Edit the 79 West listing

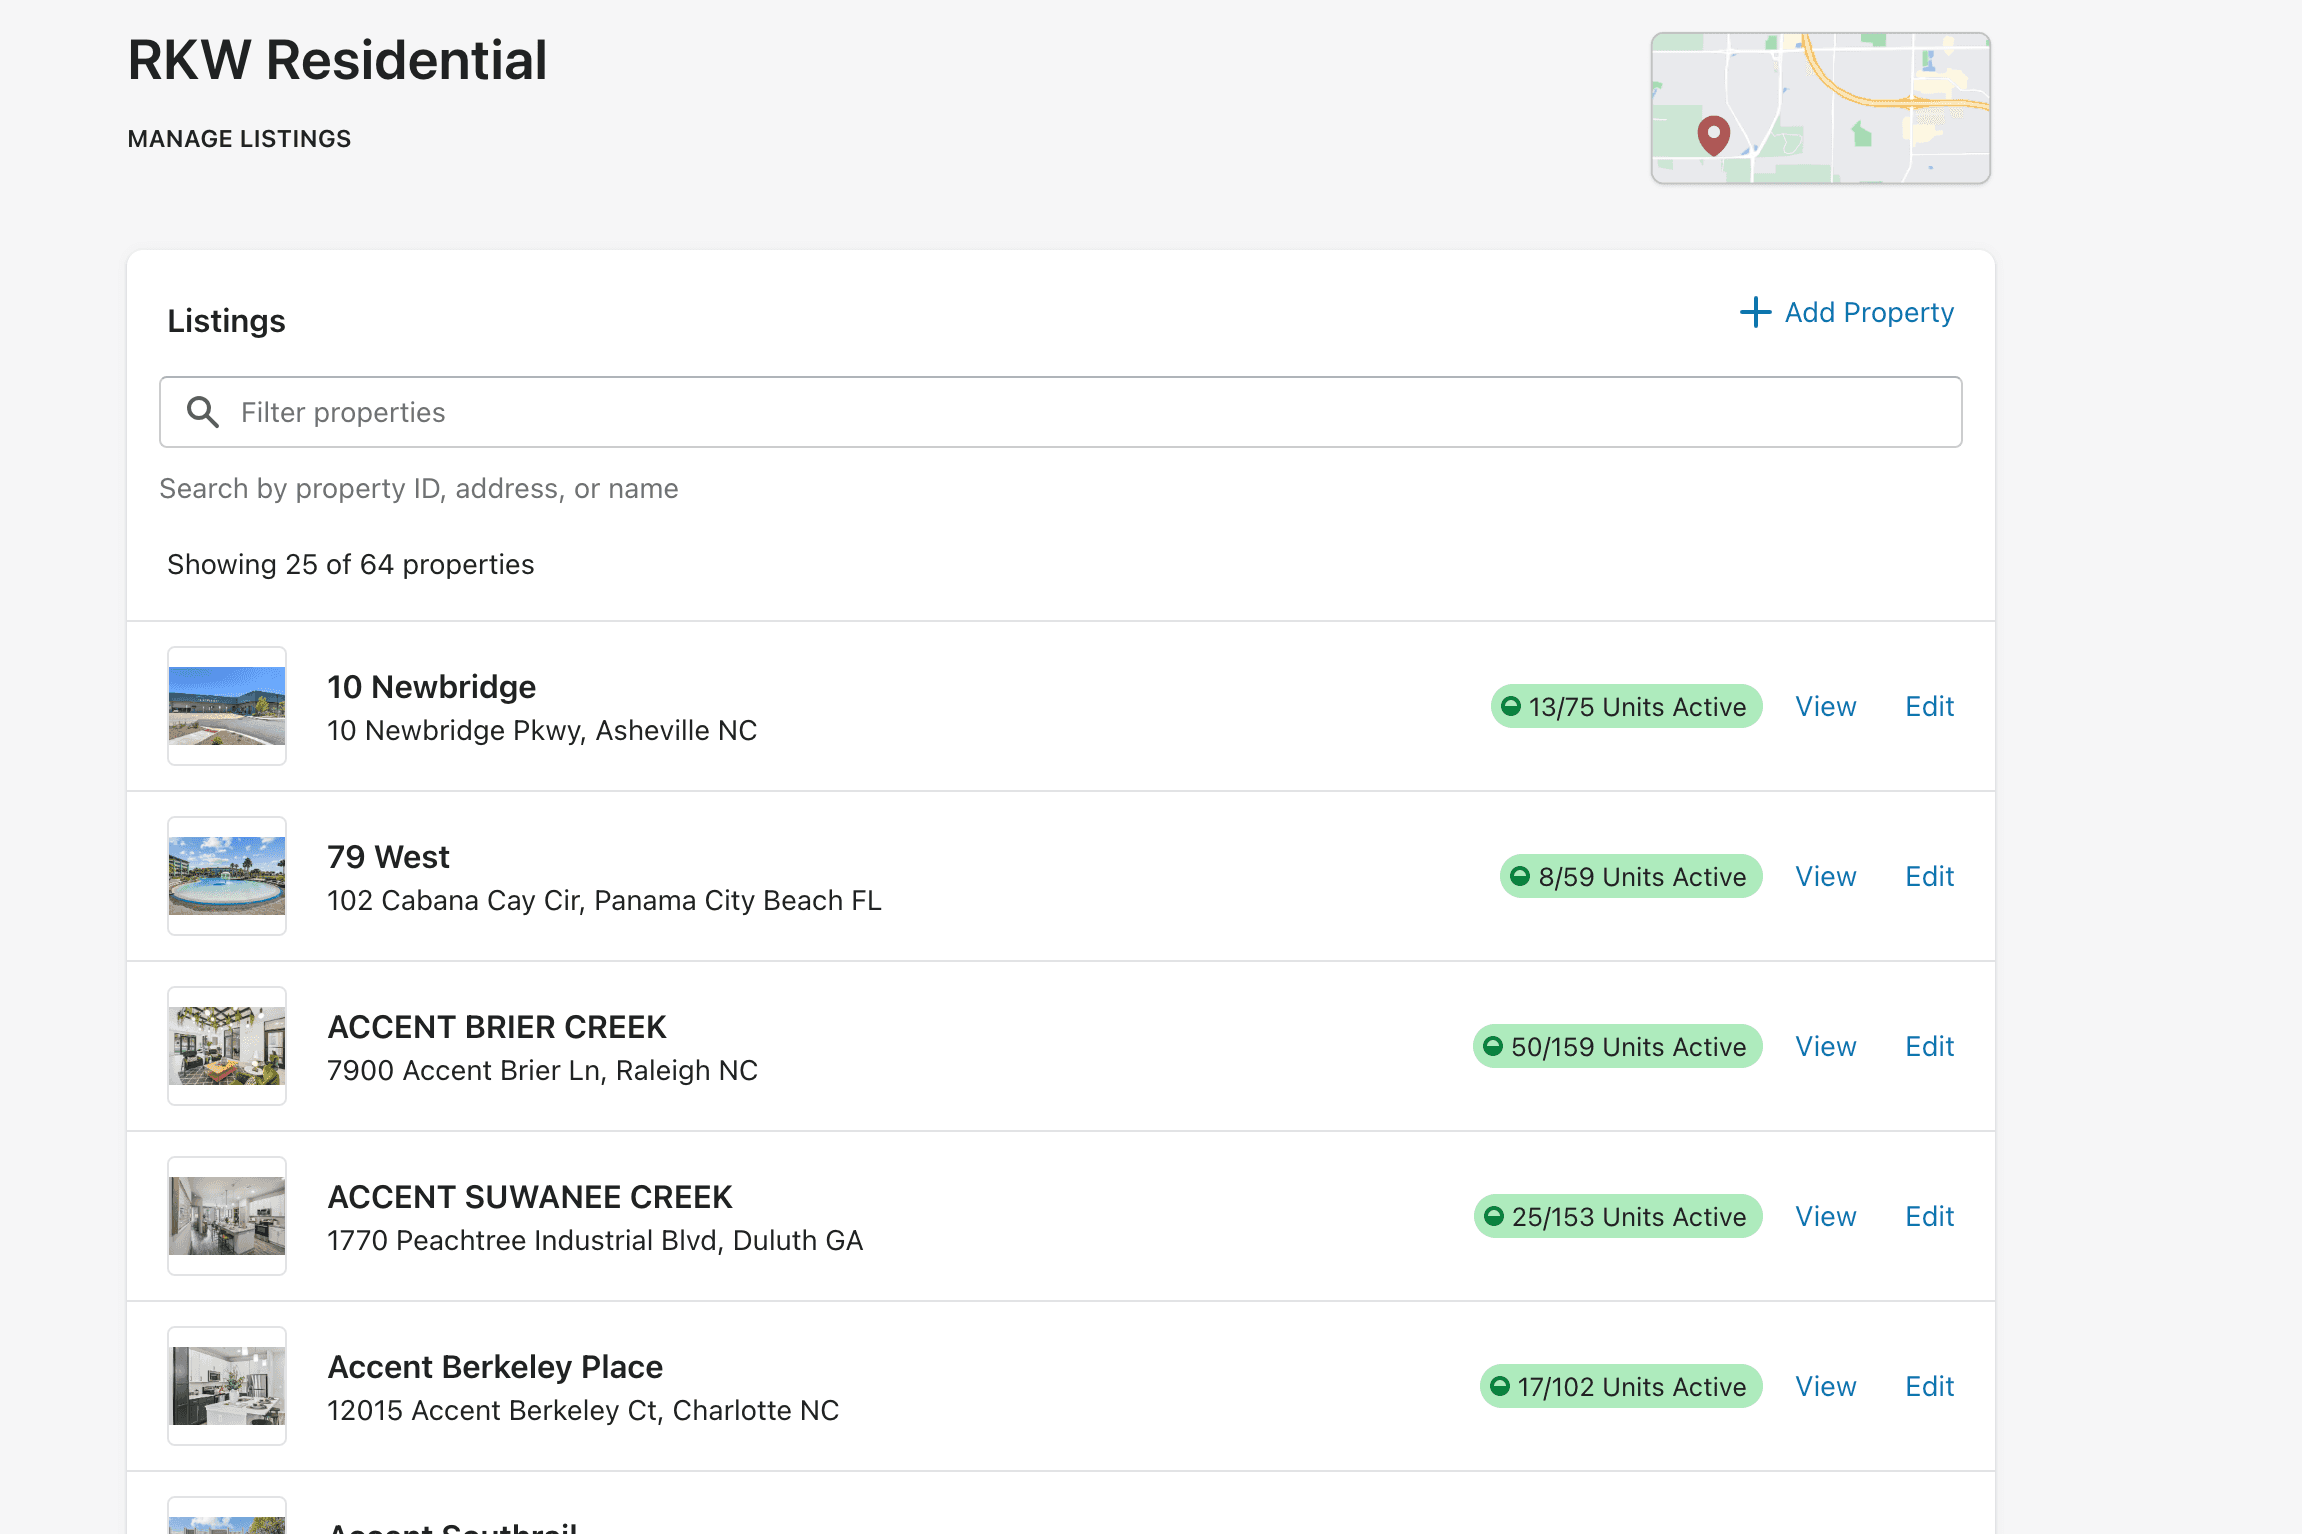(1930, 877)
